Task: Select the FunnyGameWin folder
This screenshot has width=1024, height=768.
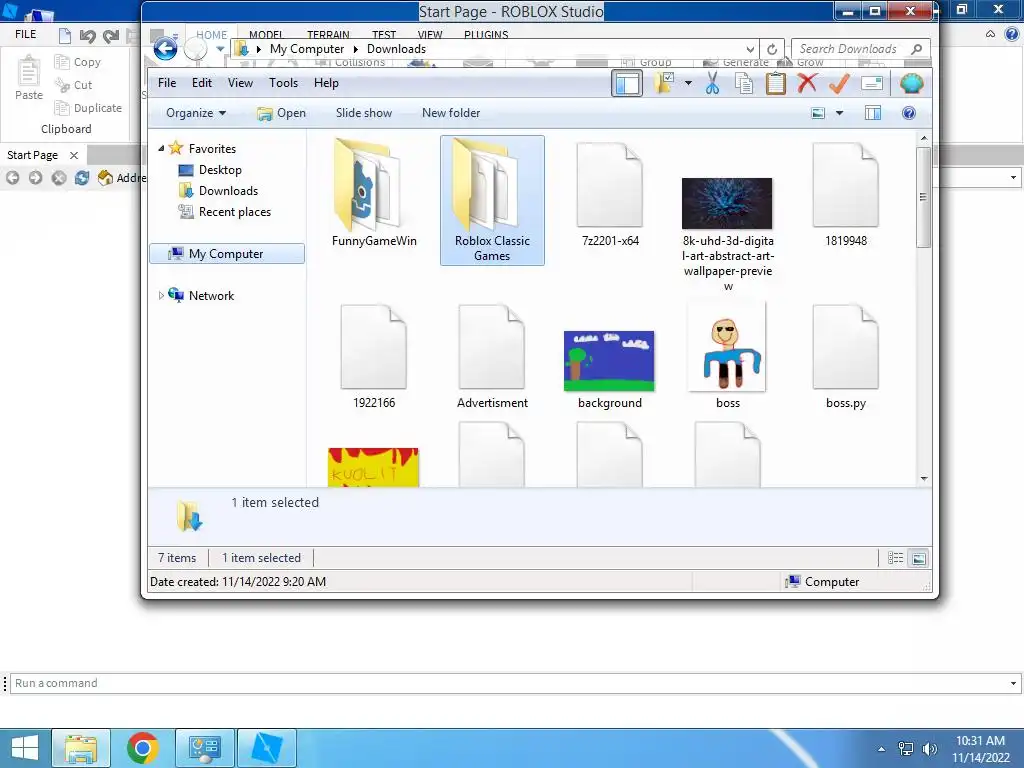Action: click(374, 193)
